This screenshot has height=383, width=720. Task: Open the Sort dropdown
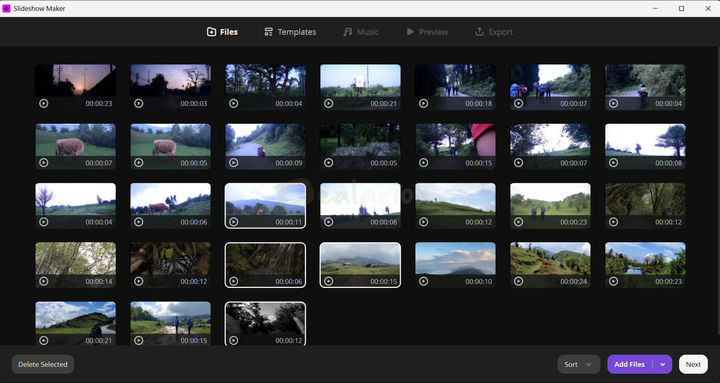click(x=579, y=364)
